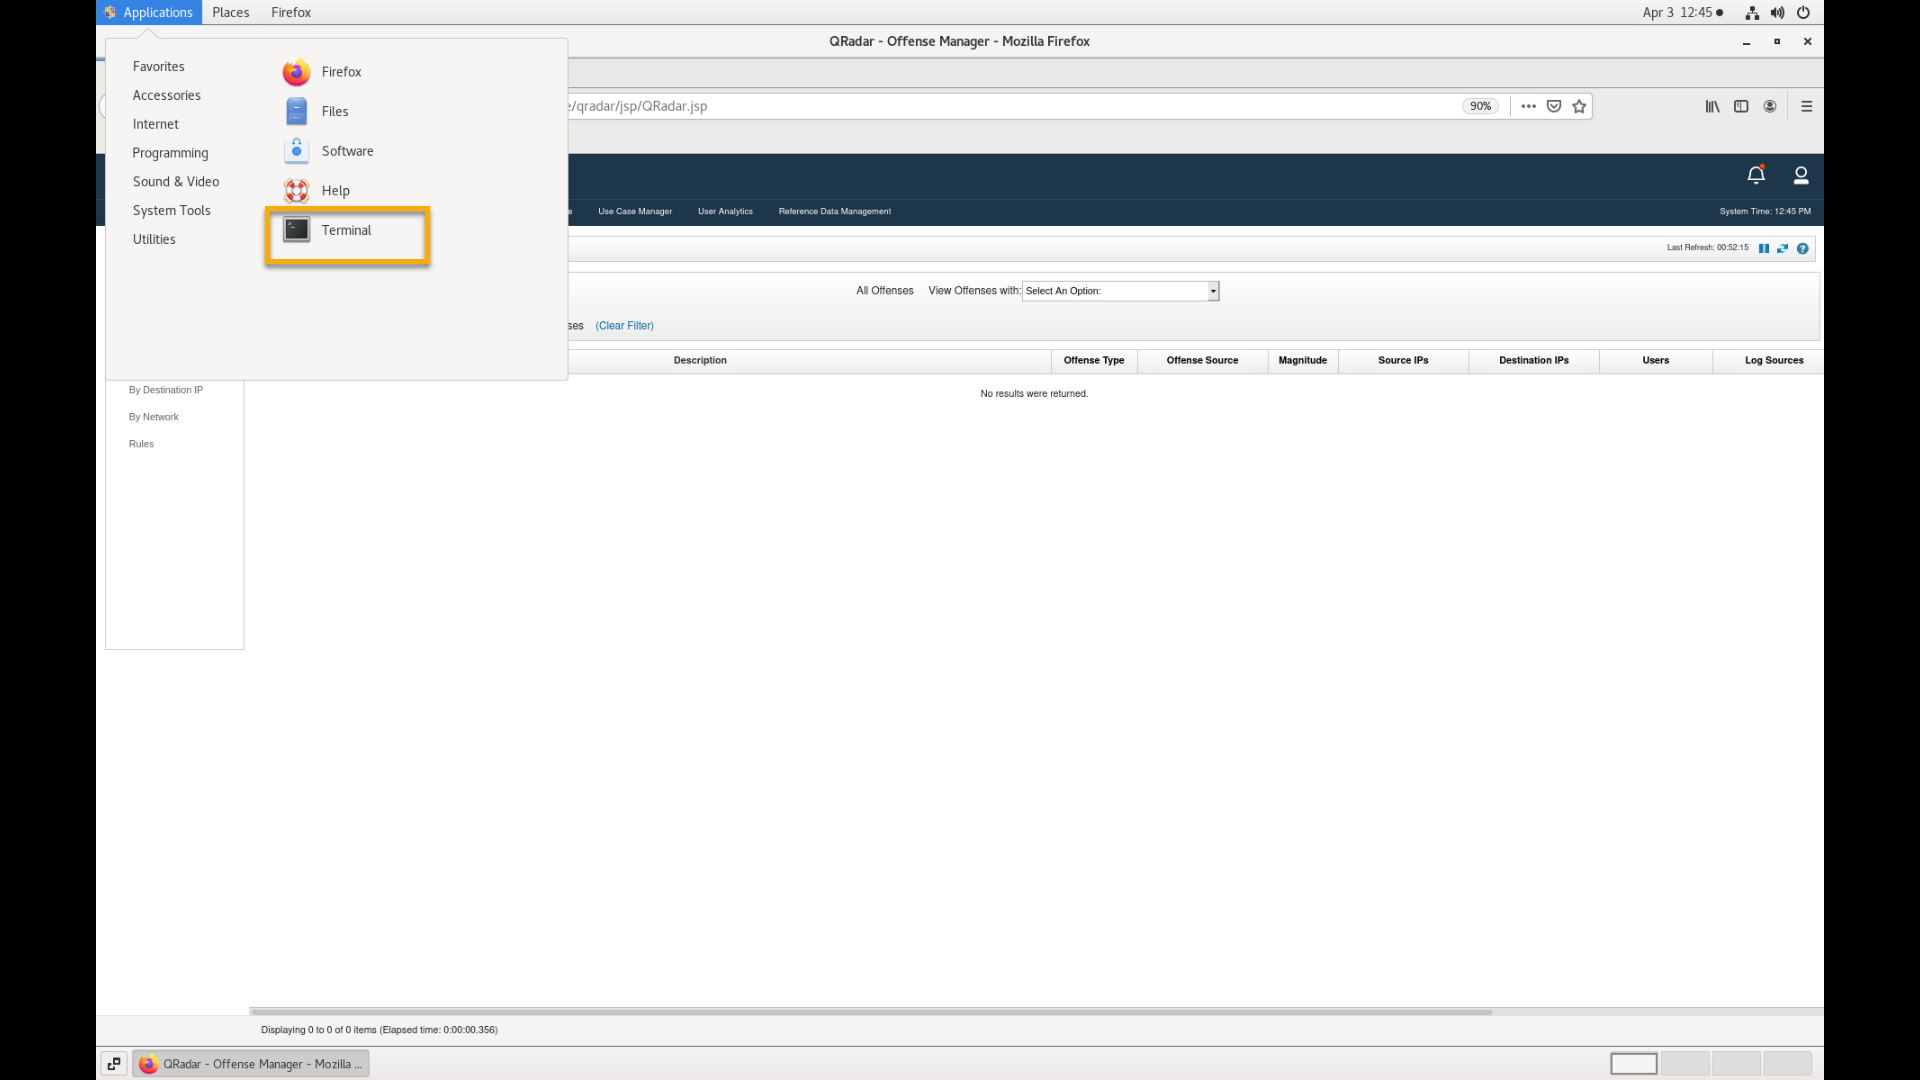Viewport: 1920px width, 1080px height.
Task: Open the QRadar notifications bell
Action: coord(1755,175)
